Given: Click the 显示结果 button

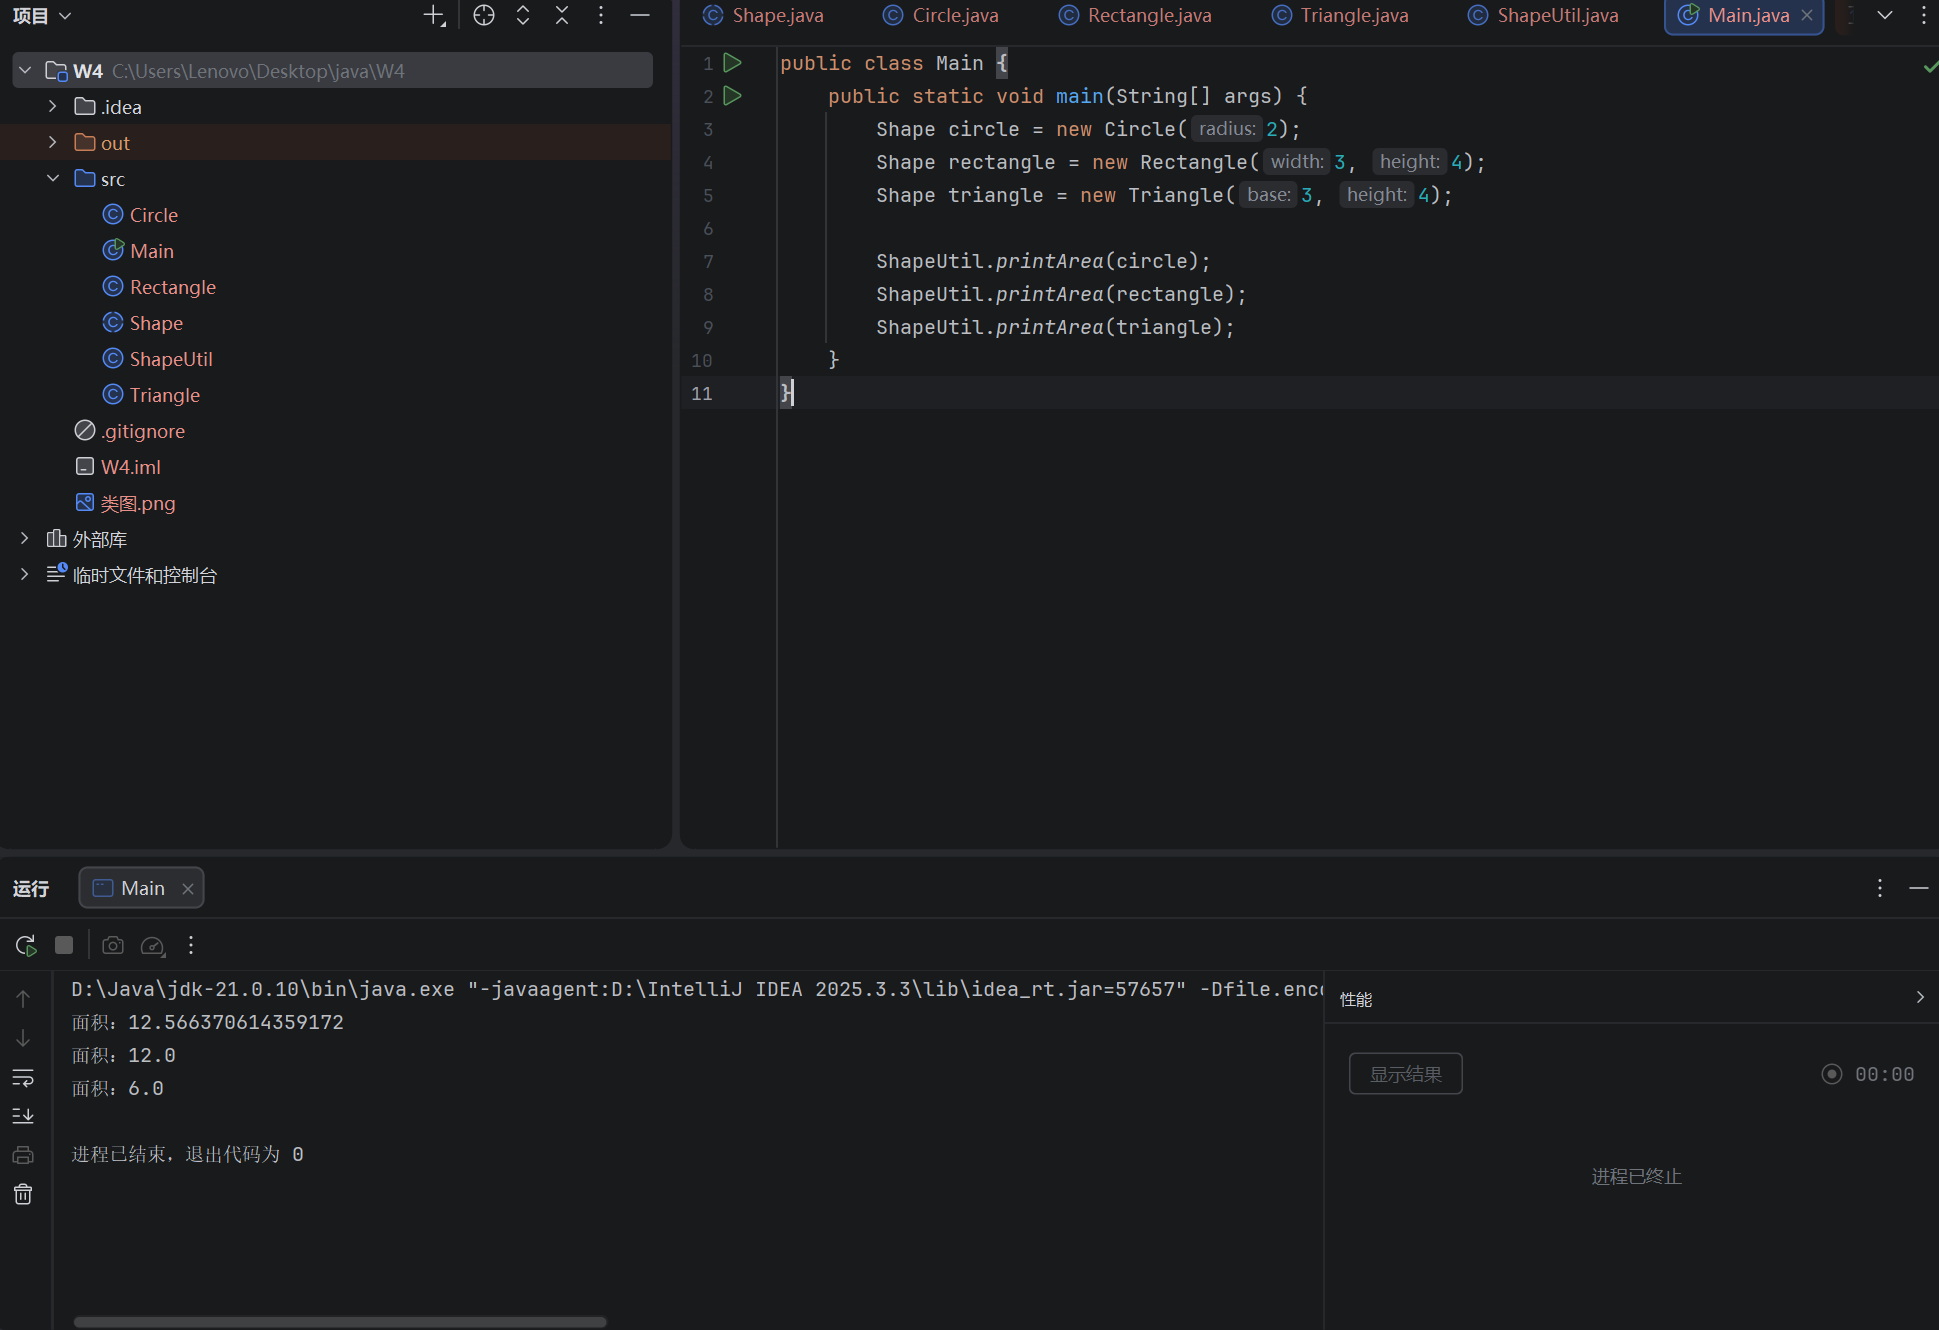Looking at the screenshot, I should point(1405,1074).
